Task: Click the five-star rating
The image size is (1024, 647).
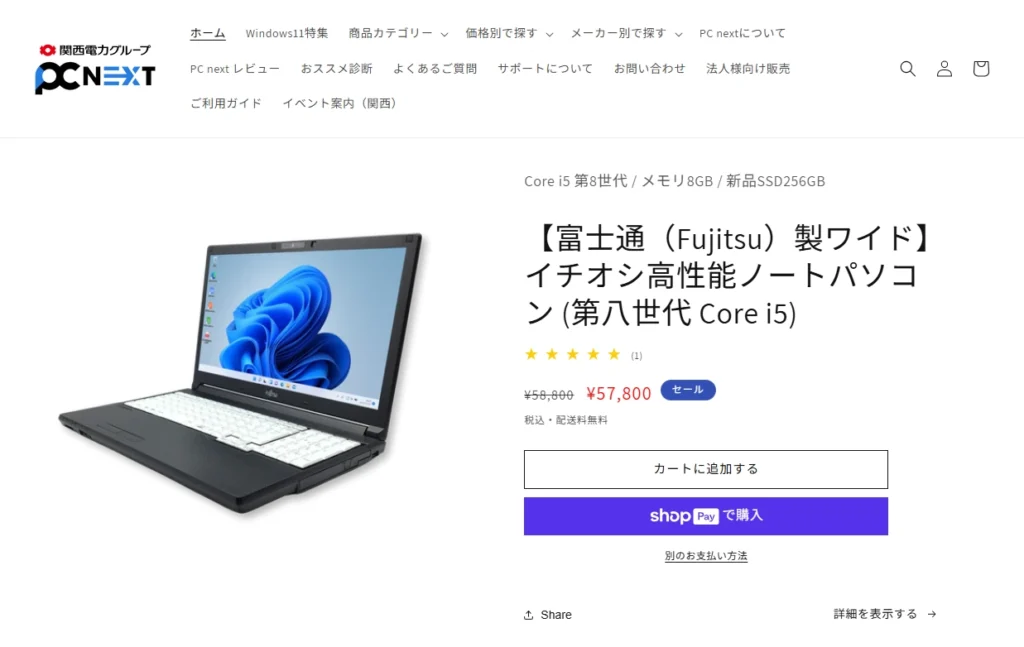Action: coord(573,355)
